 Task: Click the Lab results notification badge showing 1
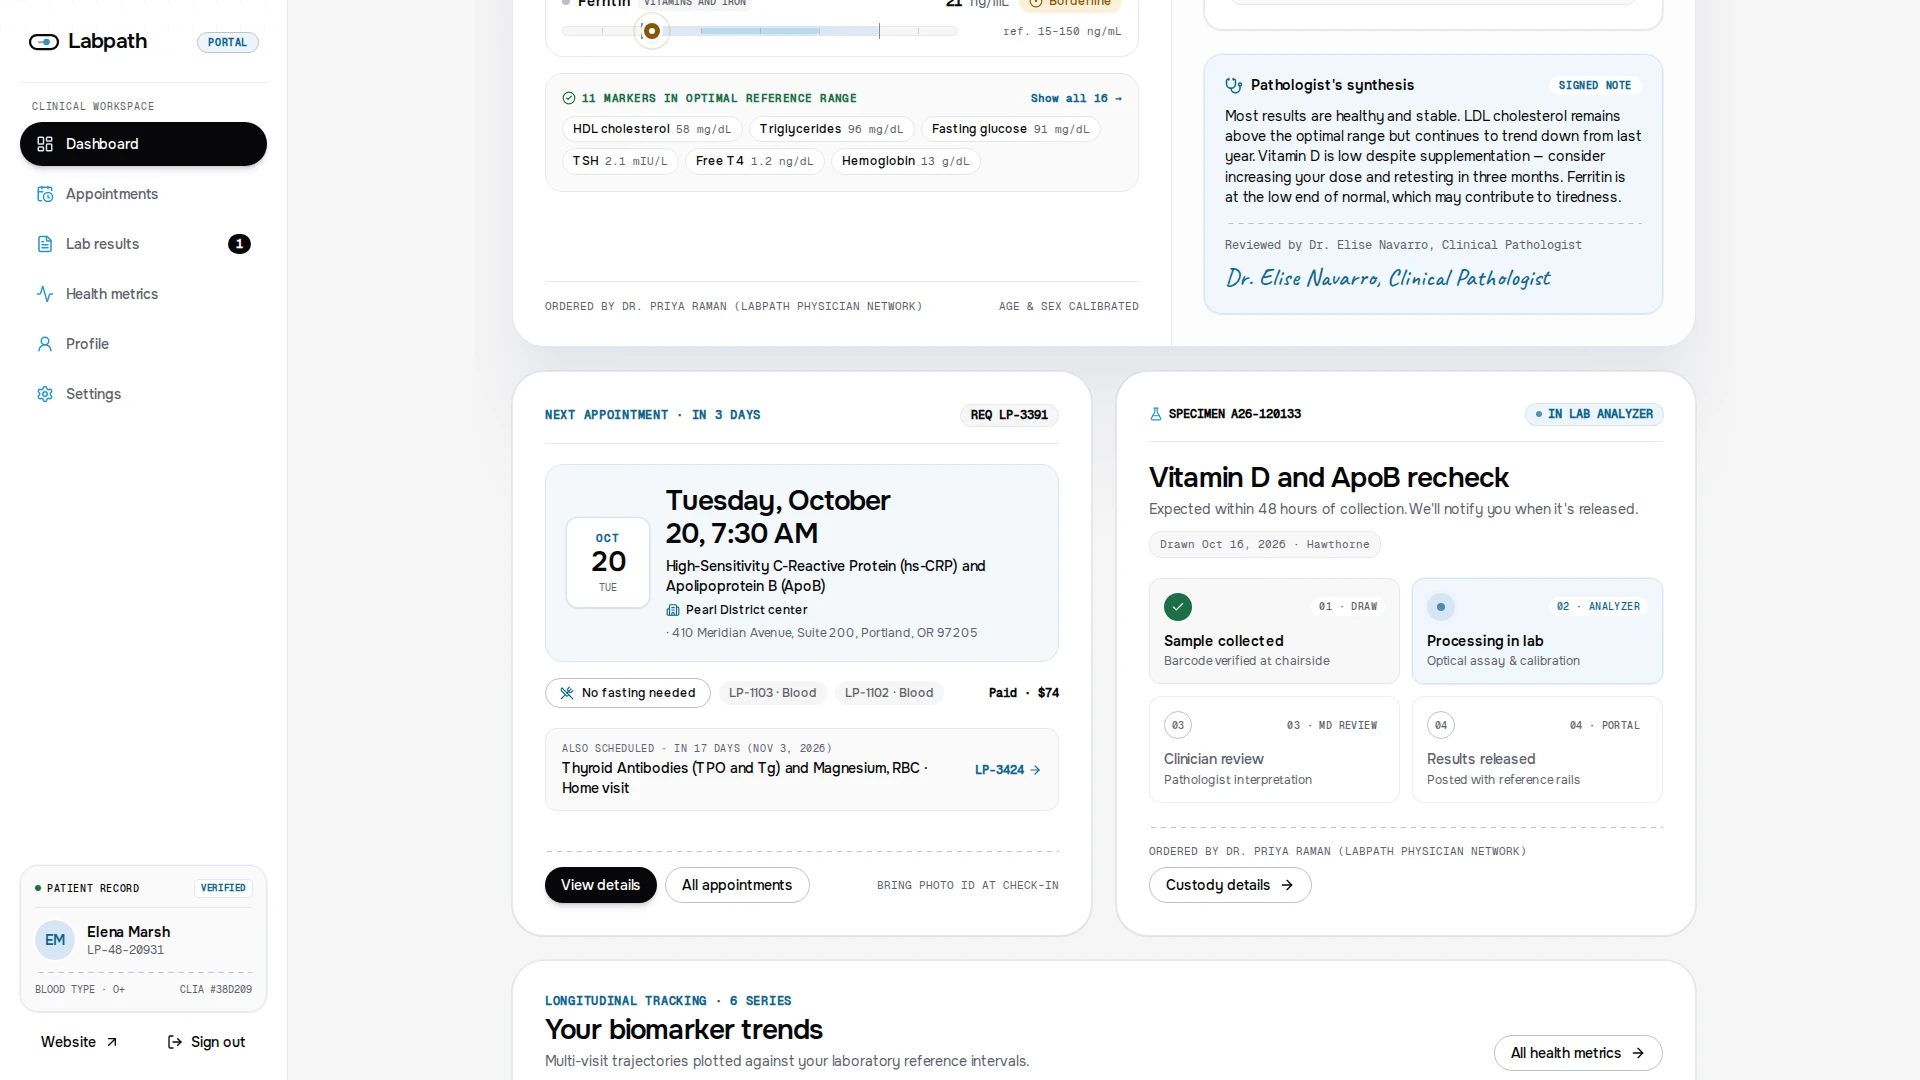pyautogui.click(x=239, y=244)
